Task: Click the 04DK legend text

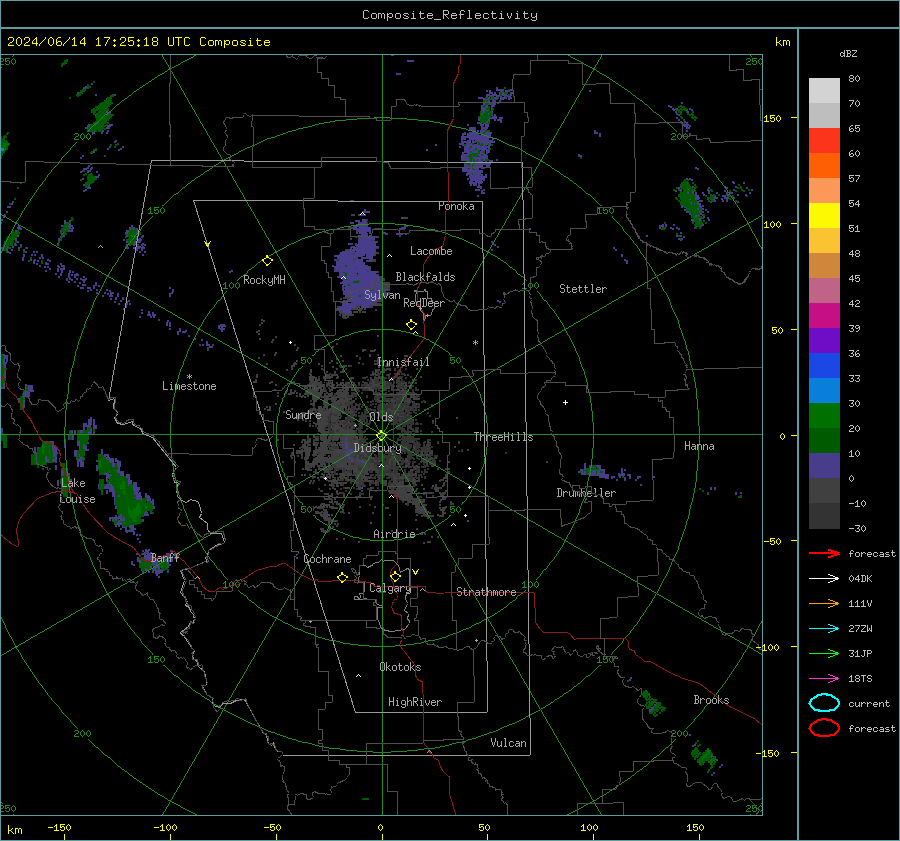Action: pos(860,579)
